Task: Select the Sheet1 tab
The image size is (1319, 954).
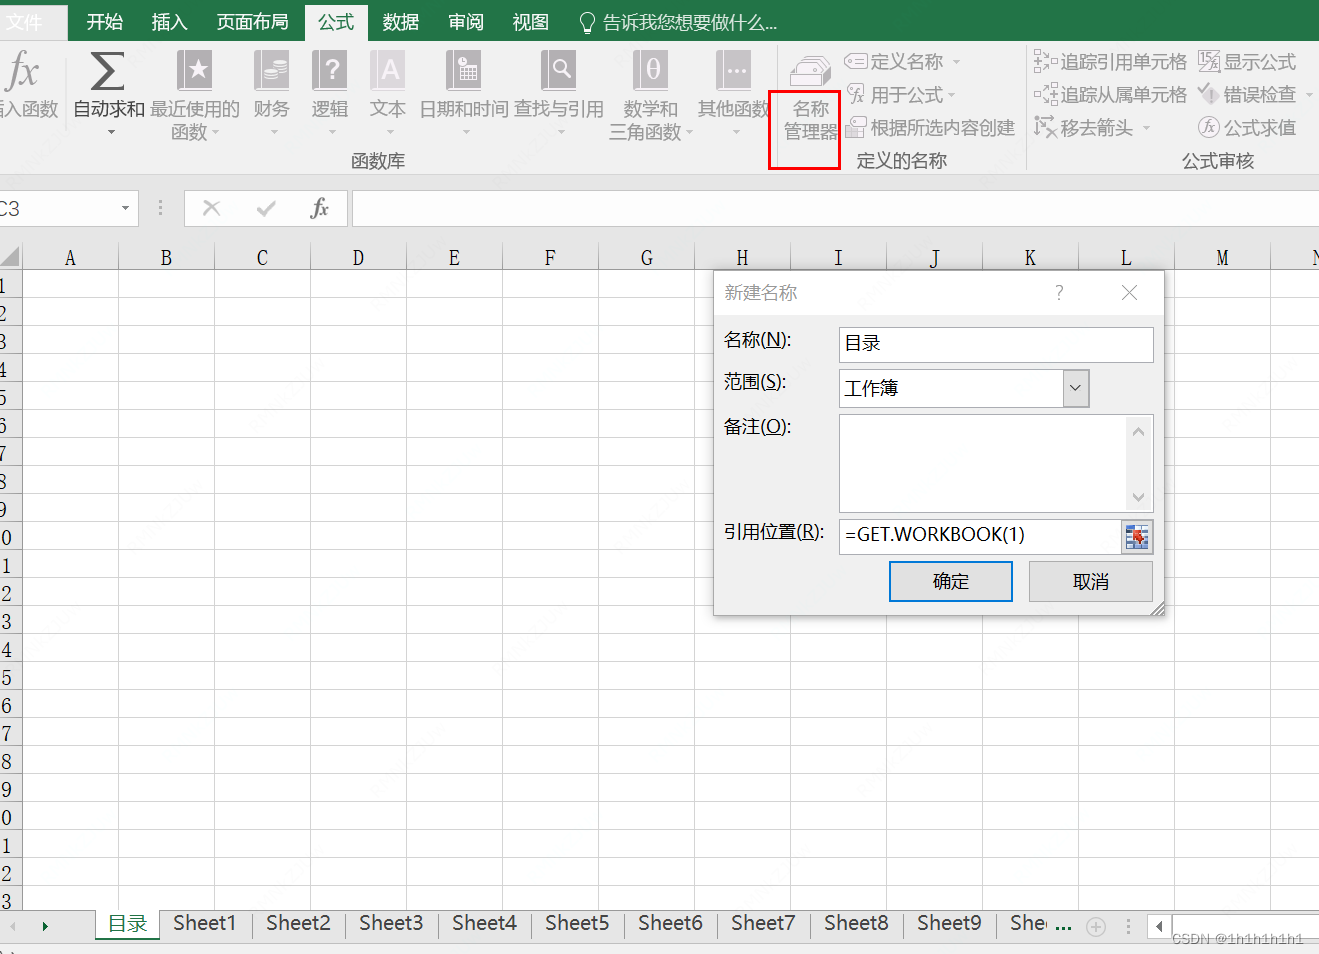Action: coord(204,923)
